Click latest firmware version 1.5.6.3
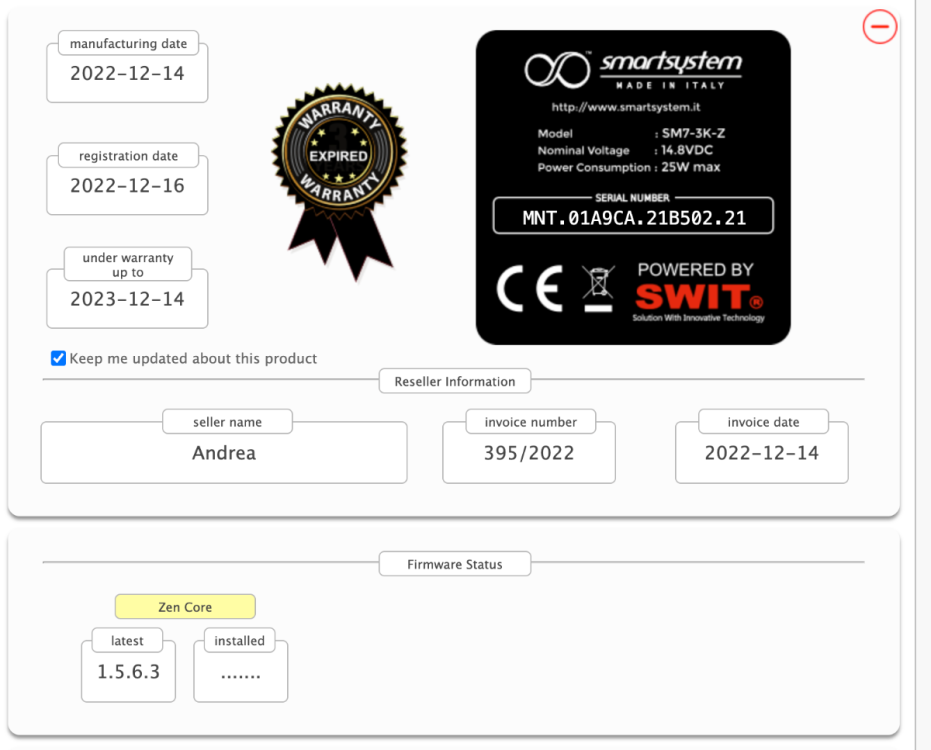The image size is (931, 750). [x=128, y=672]
